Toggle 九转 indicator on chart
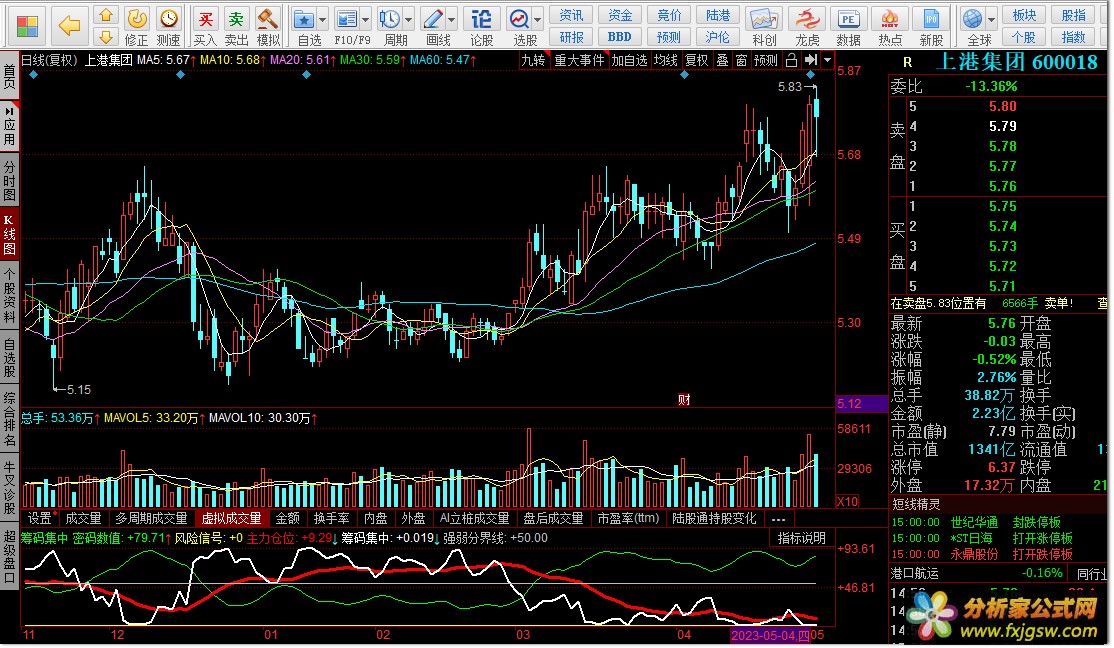 [x=533, y=60]
